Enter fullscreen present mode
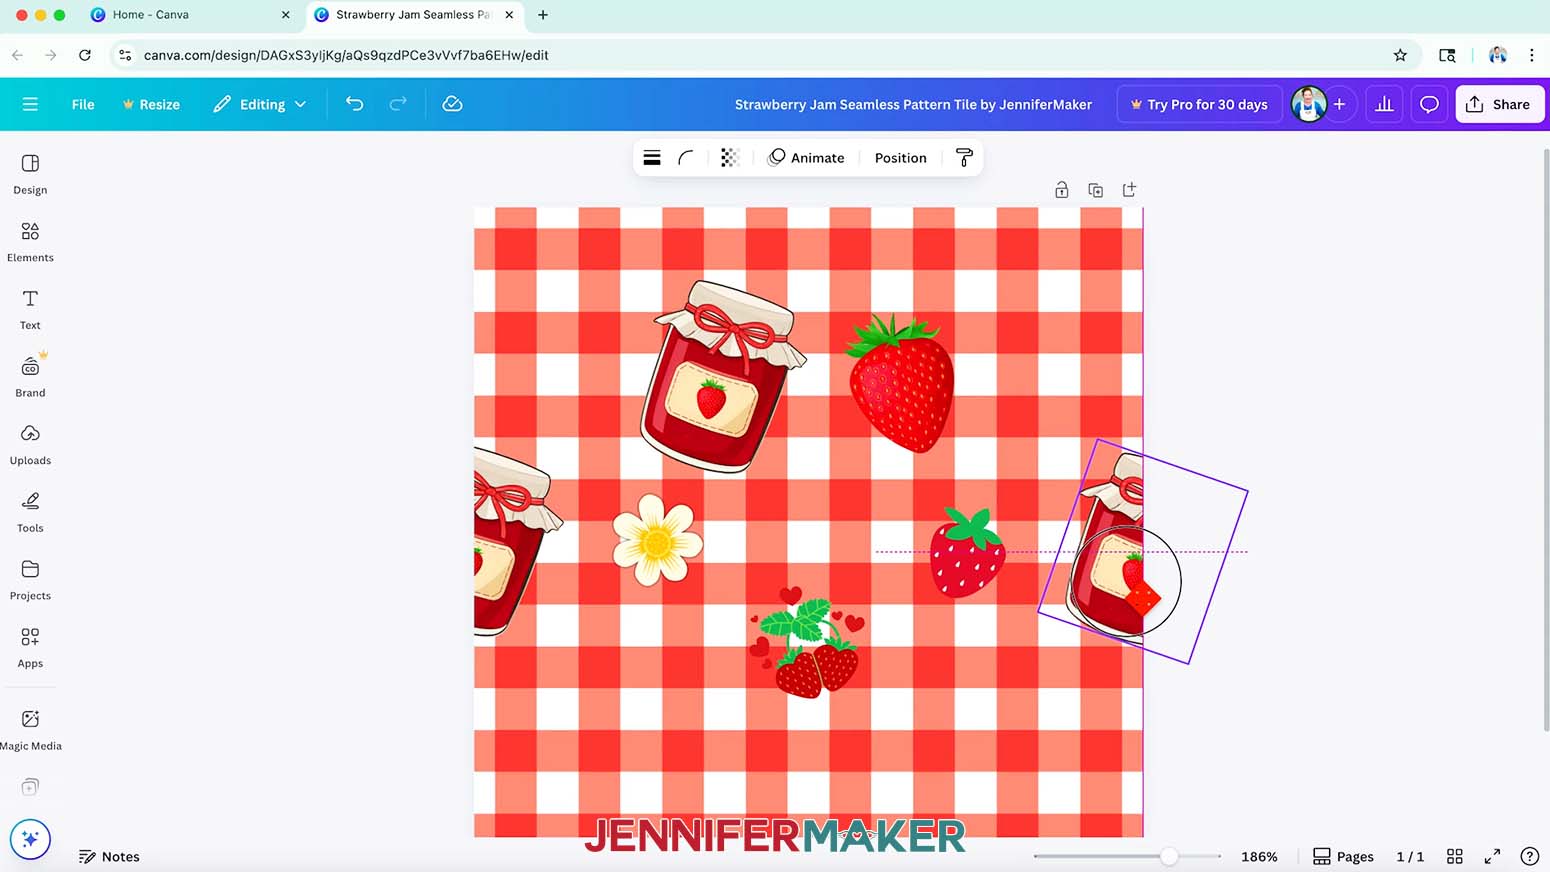 click(1492, 856)
